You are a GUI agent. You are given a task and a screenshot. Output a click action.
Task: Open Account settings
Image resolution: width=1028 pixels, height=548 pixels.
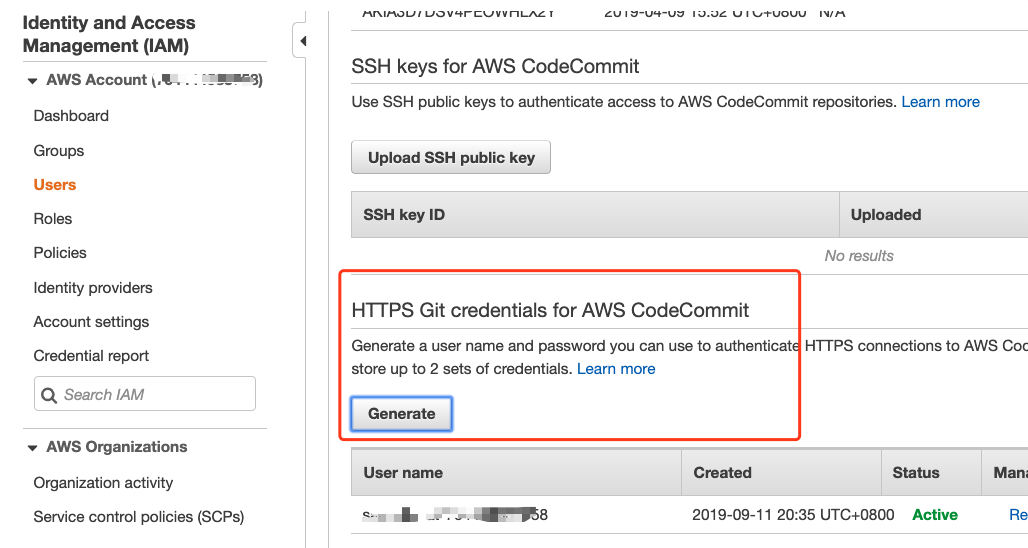(x=91, y=322)
